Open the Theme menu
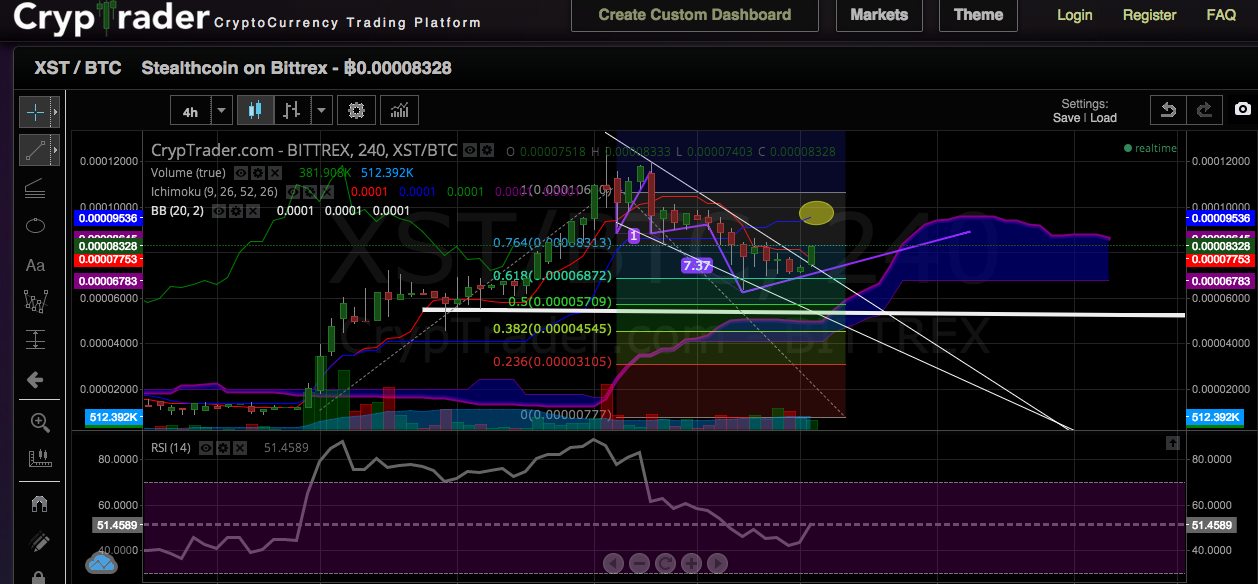The height and width of the screenshot is (584, 1258). 978,15
